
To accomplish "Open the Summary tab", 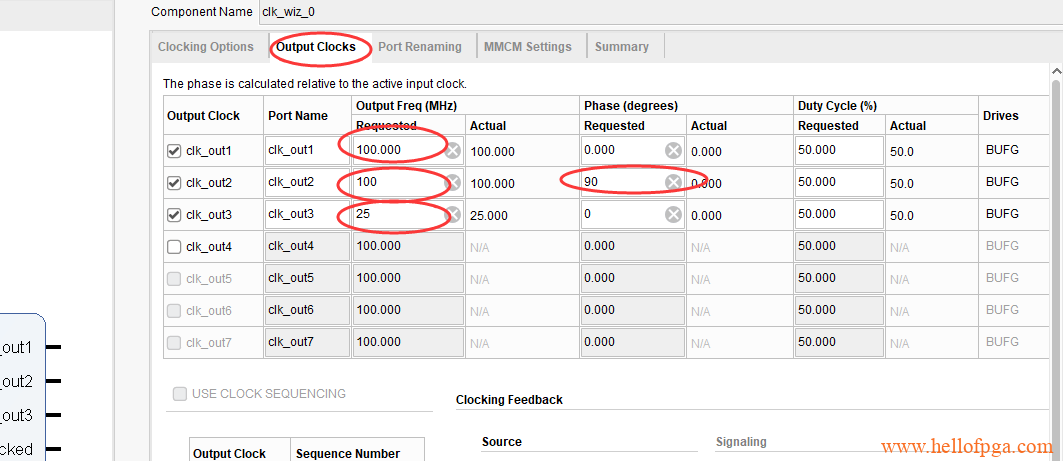I will coord(622,47).
